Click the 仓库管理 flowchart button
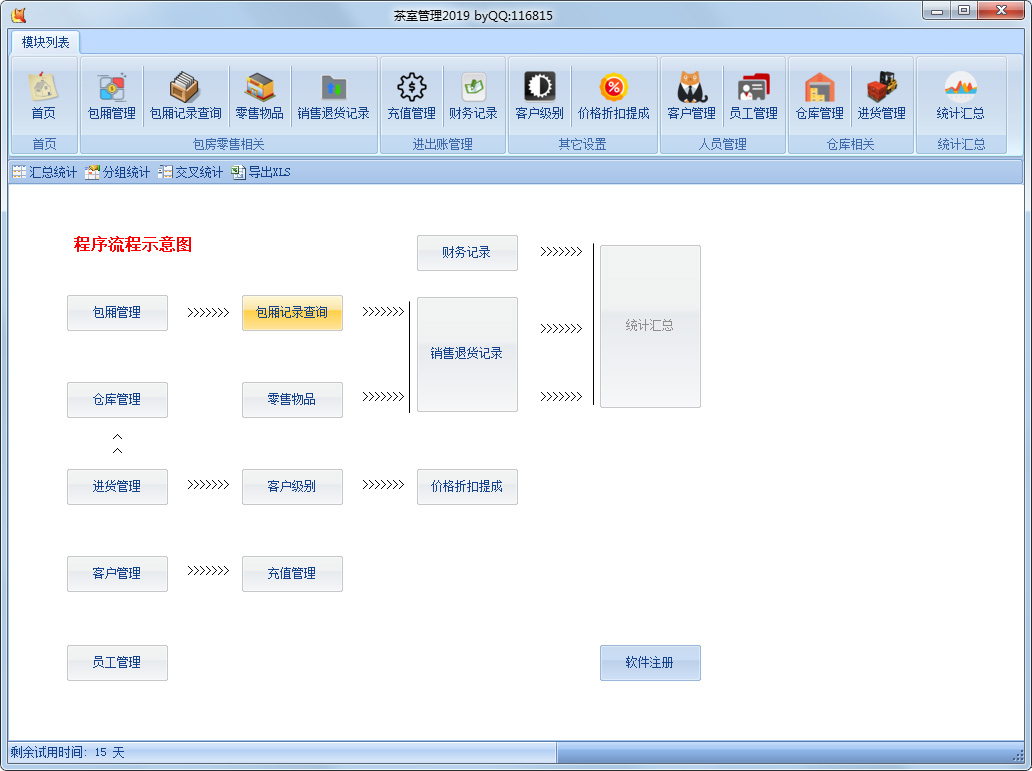 pyautogui.click(x=117, y=400)
